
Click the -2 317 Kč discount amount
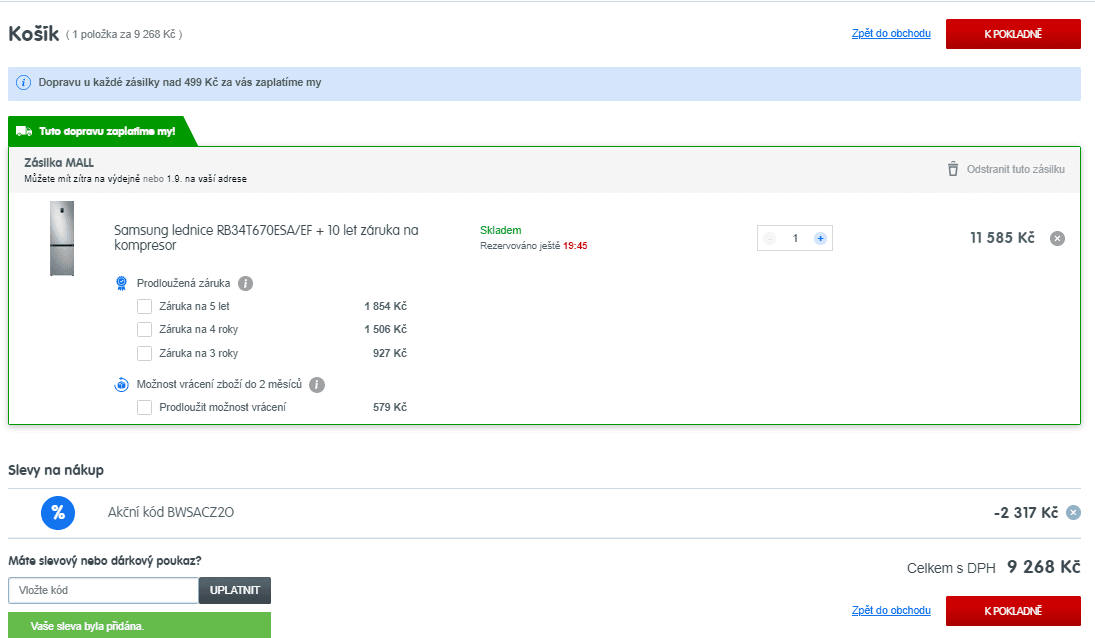pyautogui.click(x=1026, y=513)
